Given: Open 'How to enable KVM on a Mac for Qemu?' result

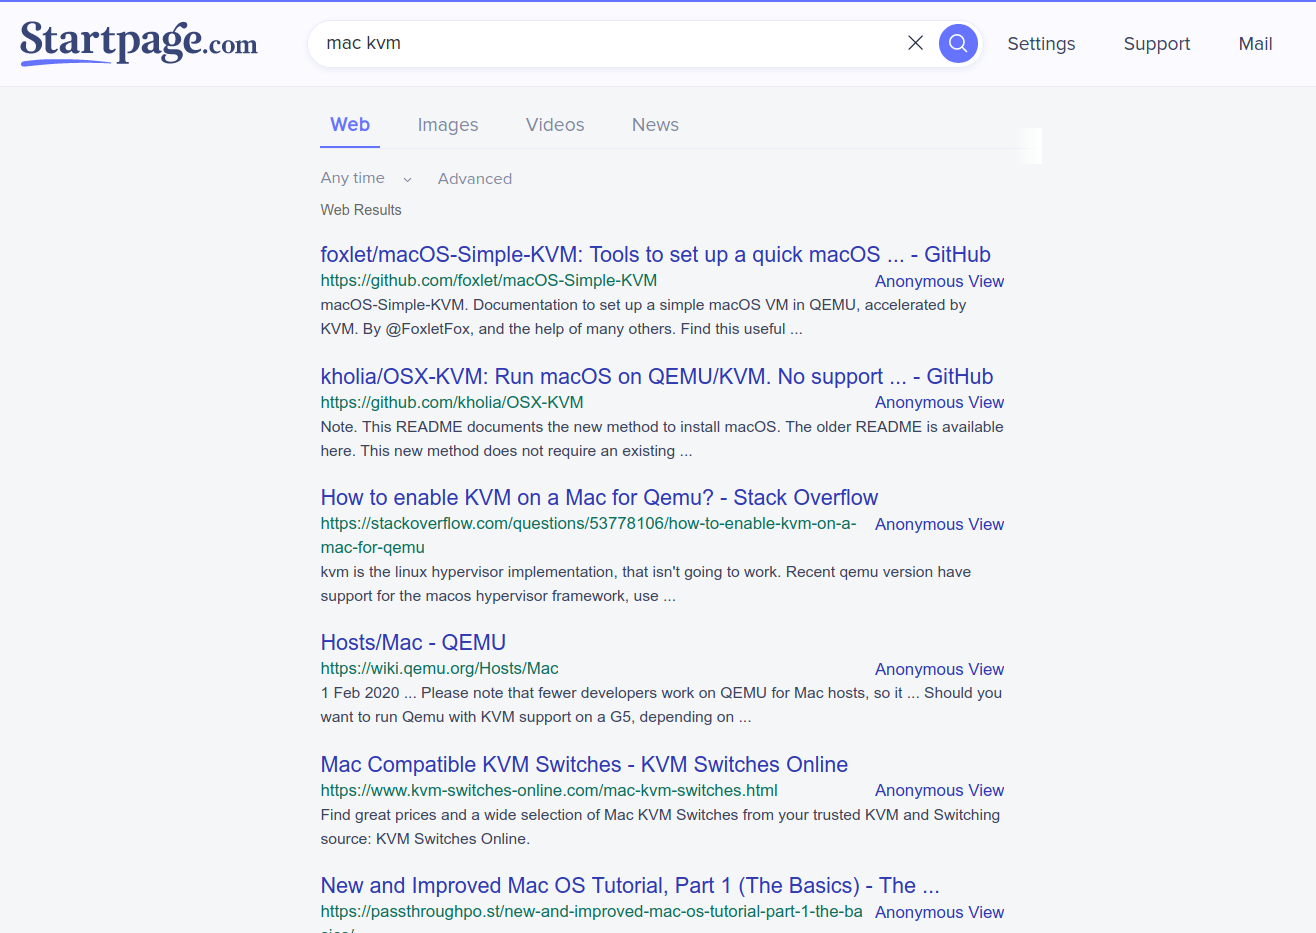Looking at the screenshot, I should 599,497.
